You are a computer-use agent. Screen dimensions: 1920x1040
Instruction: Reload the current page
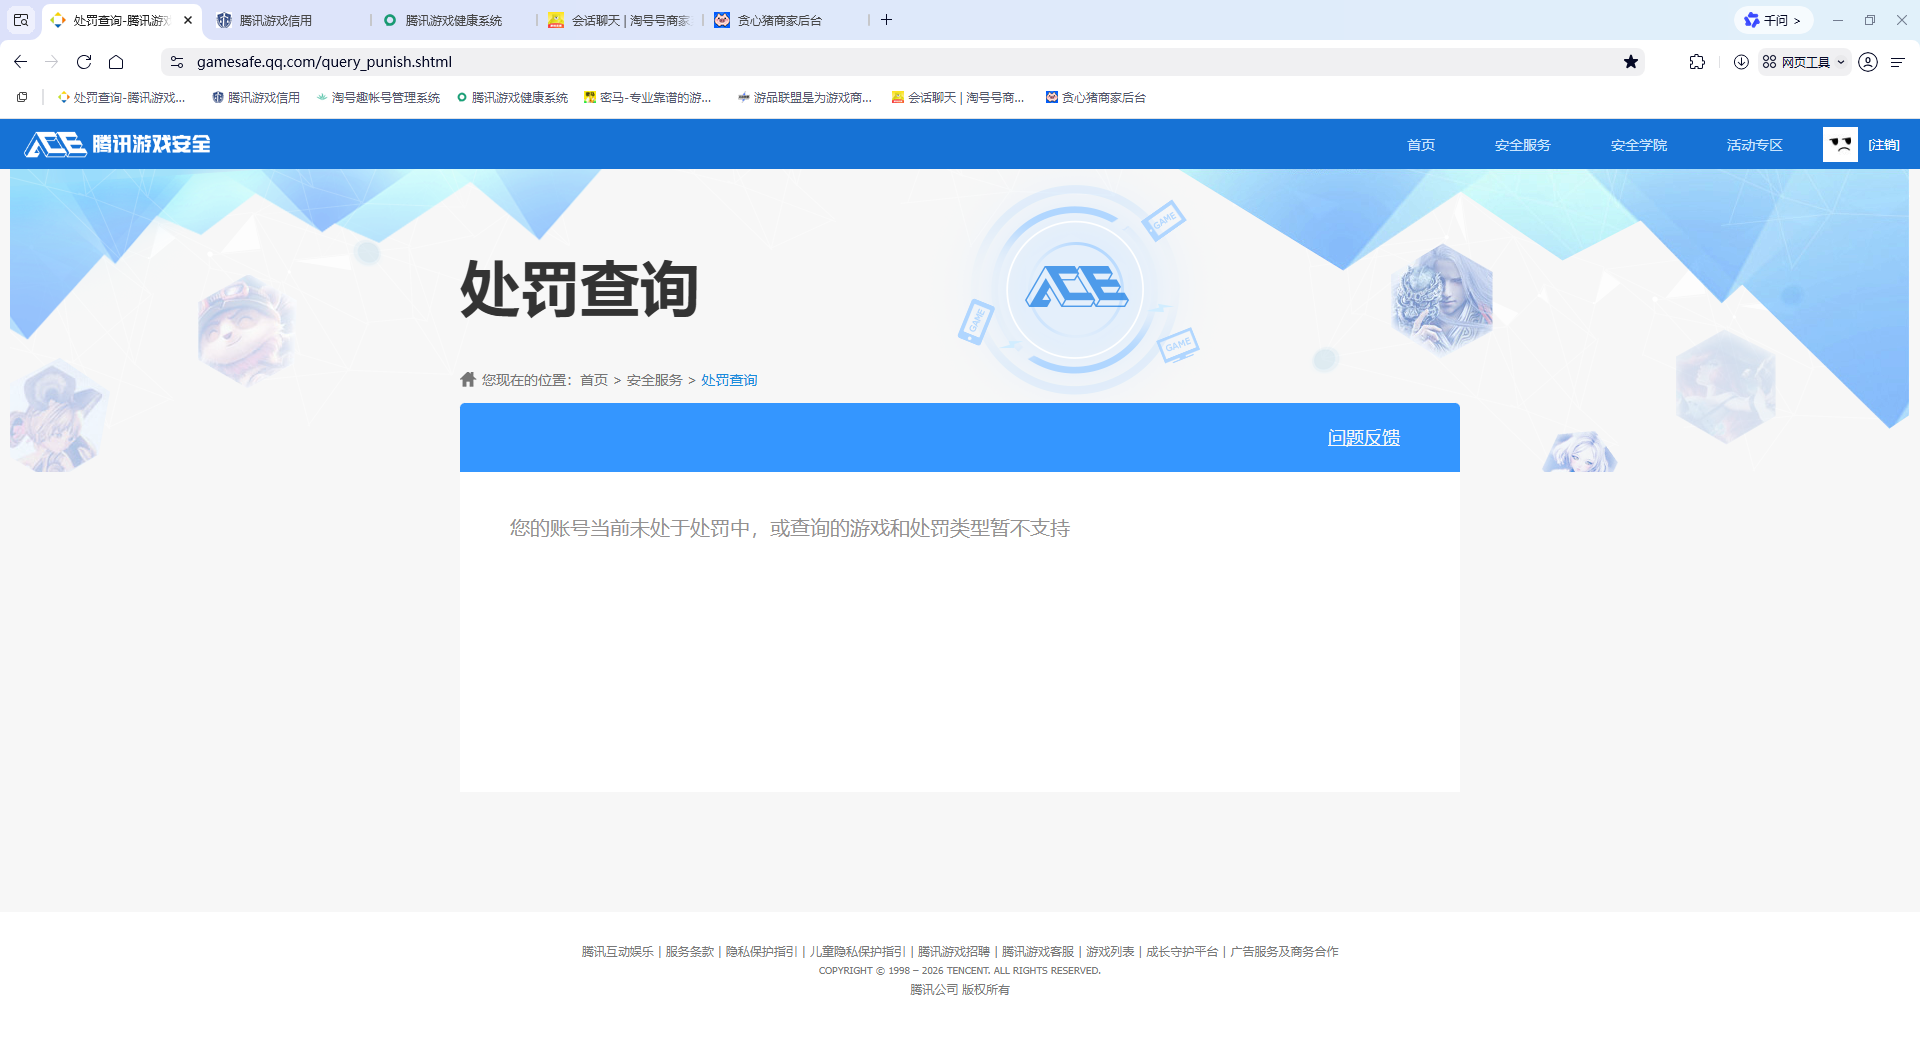tap(84, 61)
